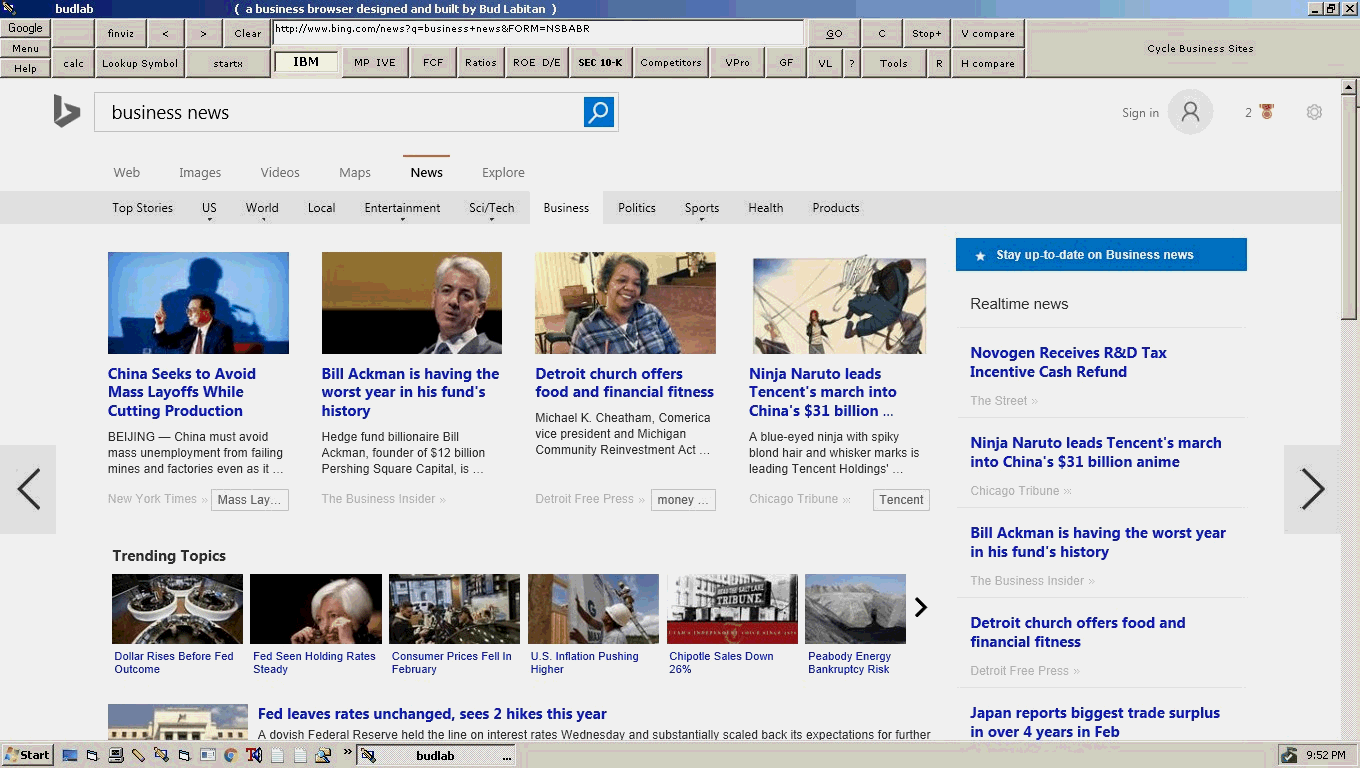Click the V compare button
The width and height of the screenshot is (1360, 768).
(988, 33)
